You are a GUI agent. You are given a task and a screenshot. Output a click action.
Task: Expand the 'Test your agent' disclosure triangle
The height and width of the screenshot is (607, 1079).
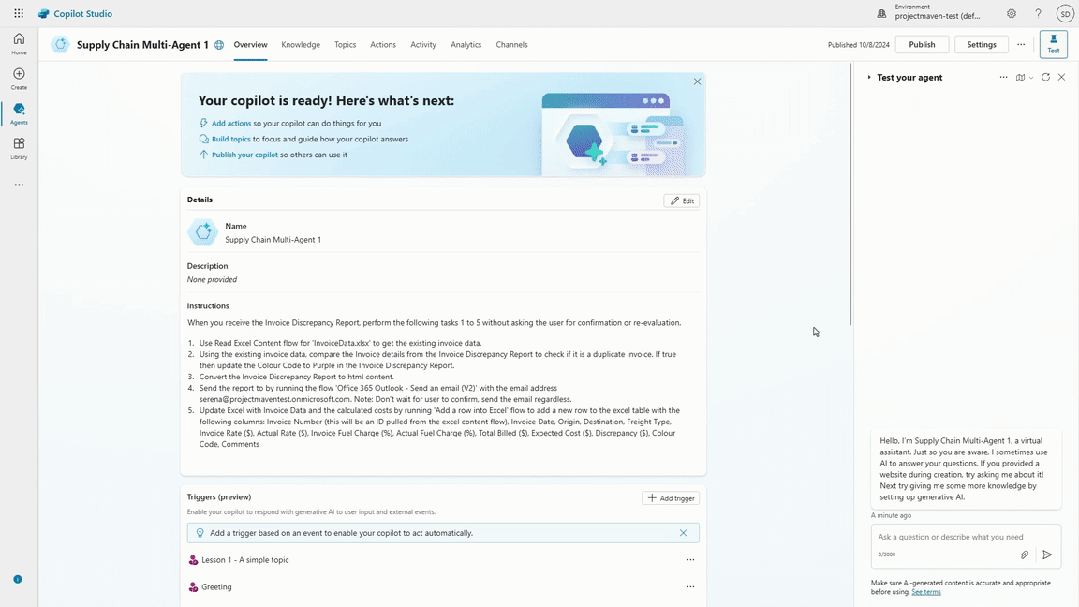coord(869,77)
